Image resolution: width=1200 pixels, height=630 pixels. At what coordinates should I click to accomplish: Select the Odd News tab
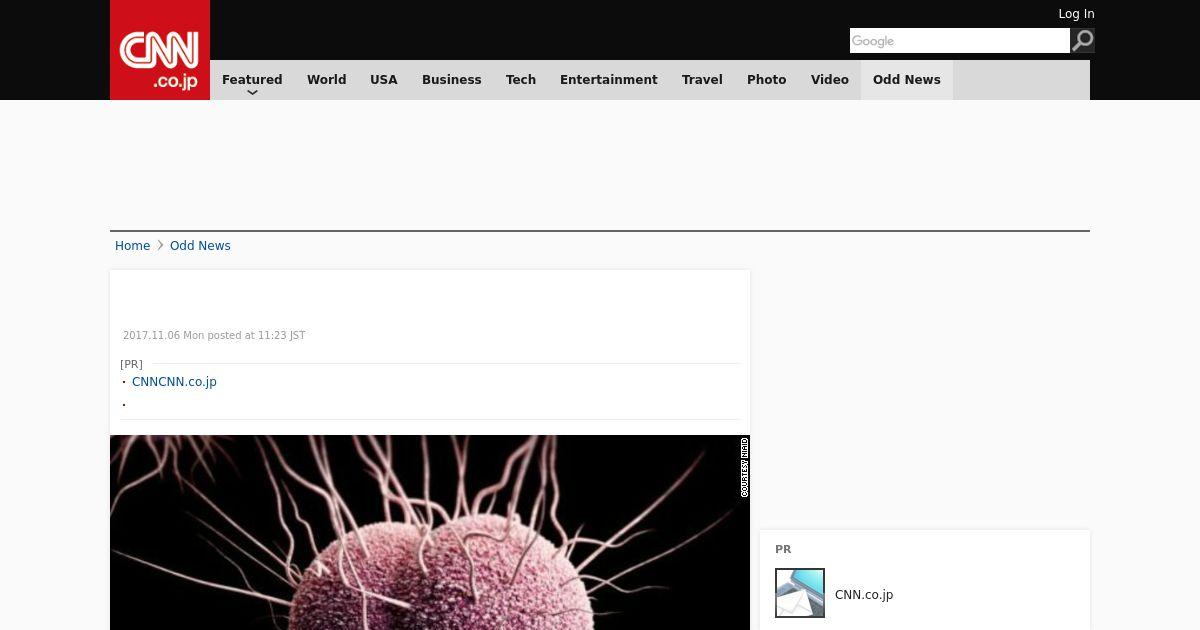(x=907, y=80)
